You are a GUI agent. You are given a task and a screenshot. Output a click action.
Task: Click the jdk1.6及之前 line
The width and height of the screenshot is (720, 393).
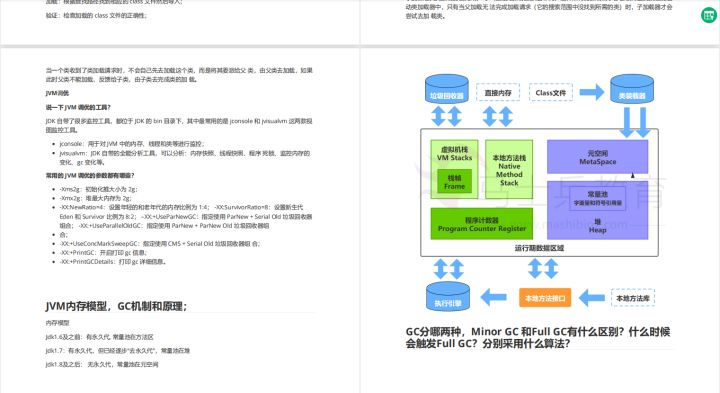[100, 337]
